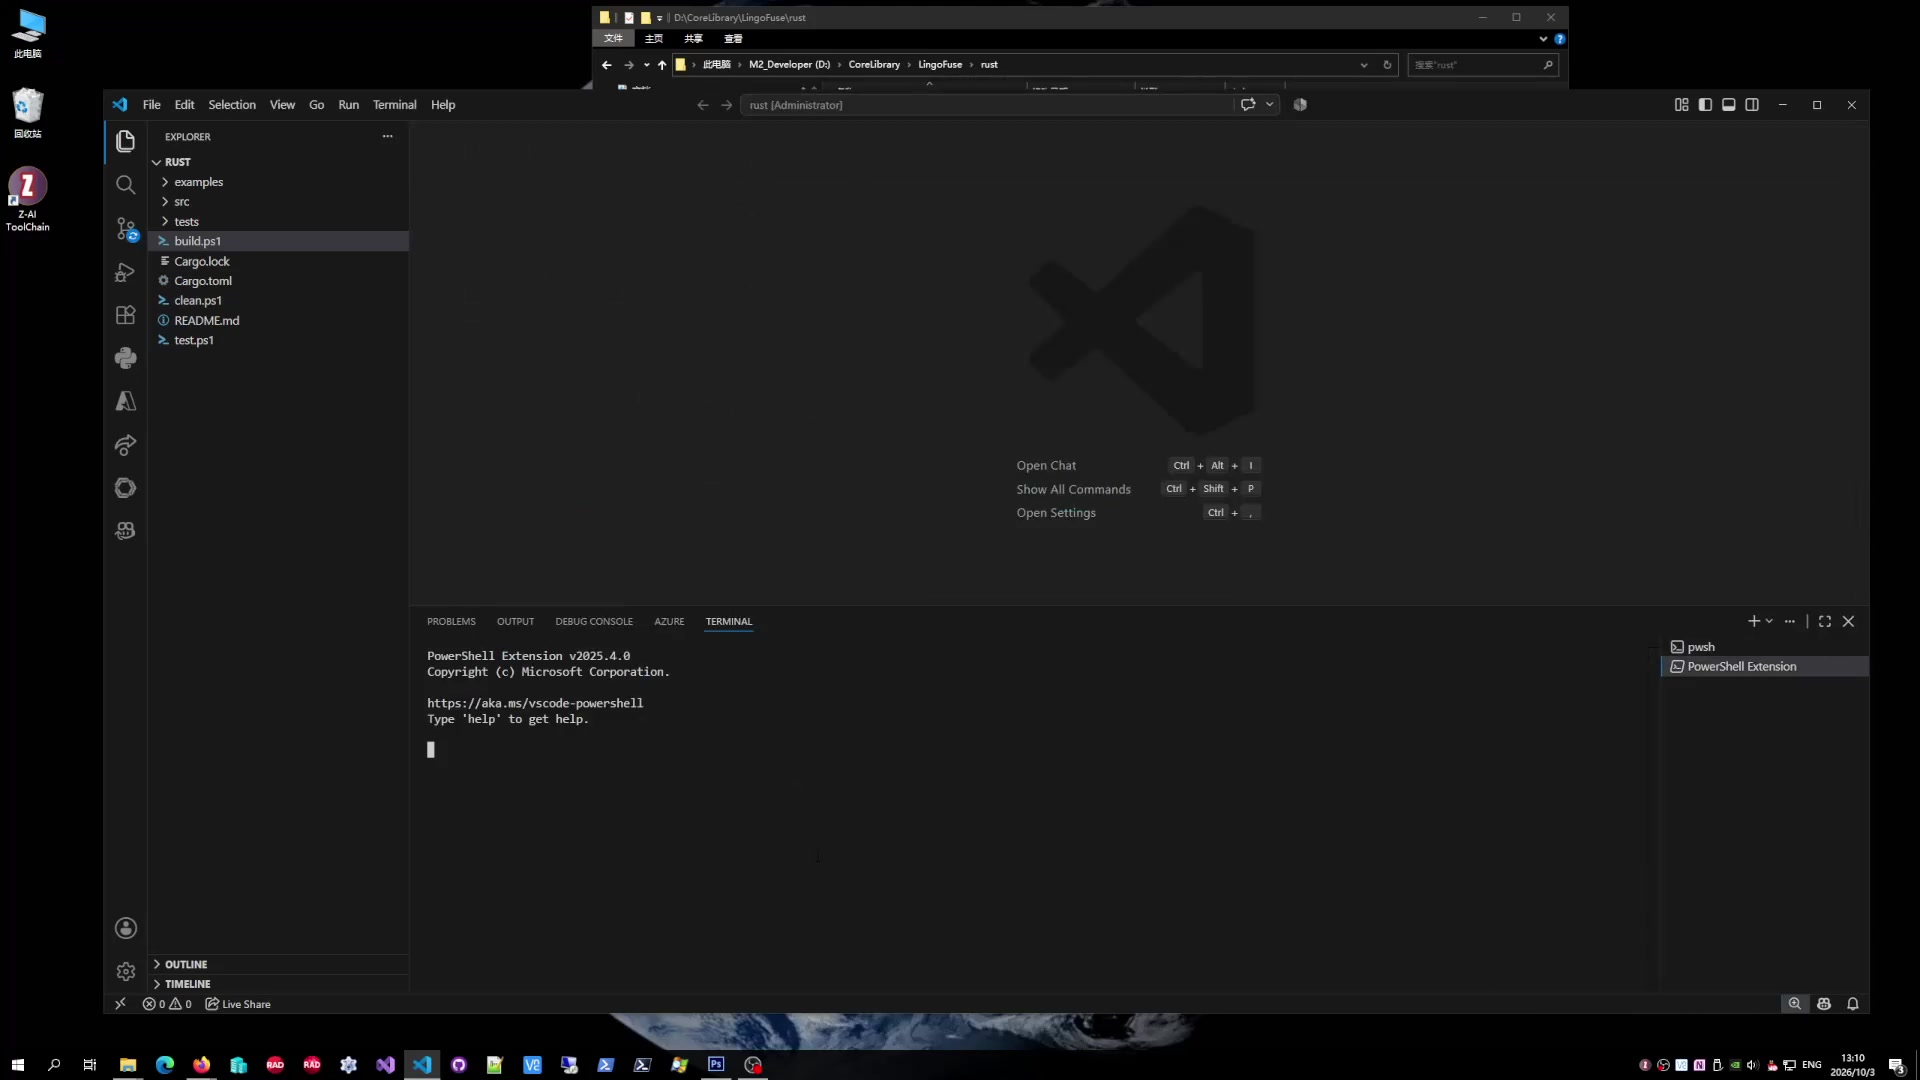Open the Azure view in the activity bar
1920x1080 pixels.
tap(125, 401)
